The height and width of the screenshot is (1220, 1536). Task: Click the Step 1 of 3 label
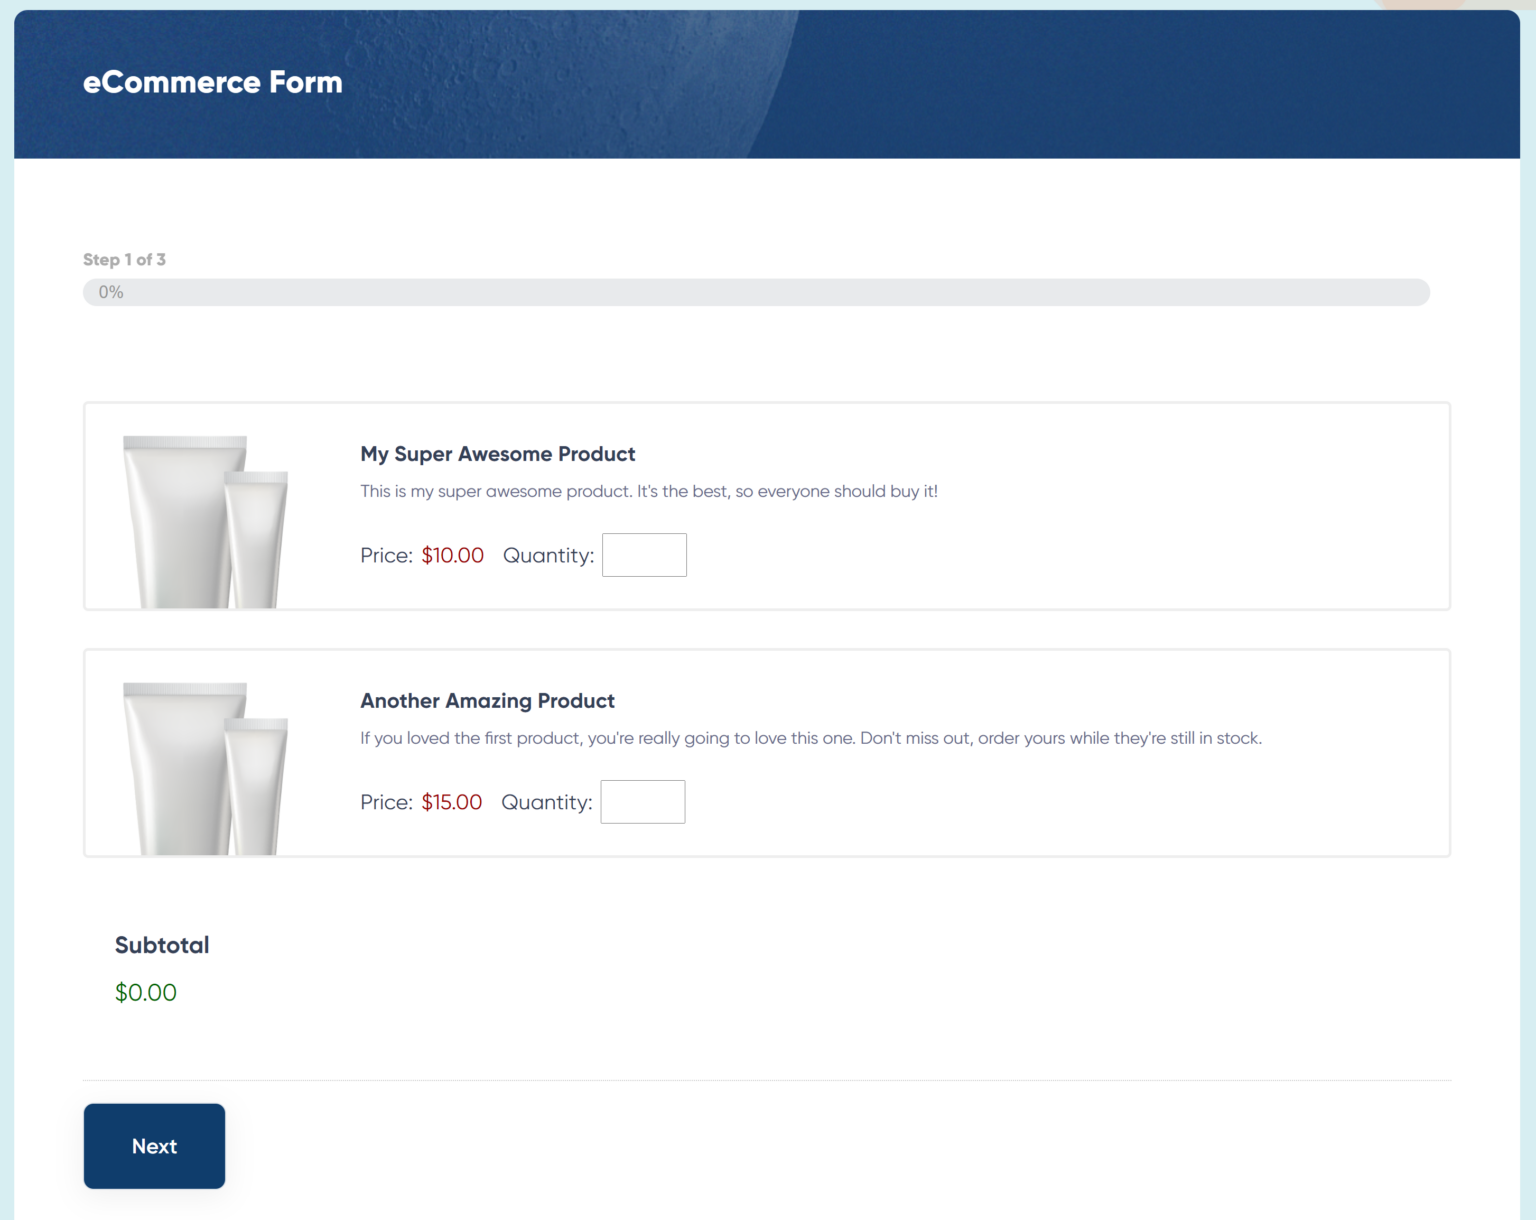(x=124, y=259)
